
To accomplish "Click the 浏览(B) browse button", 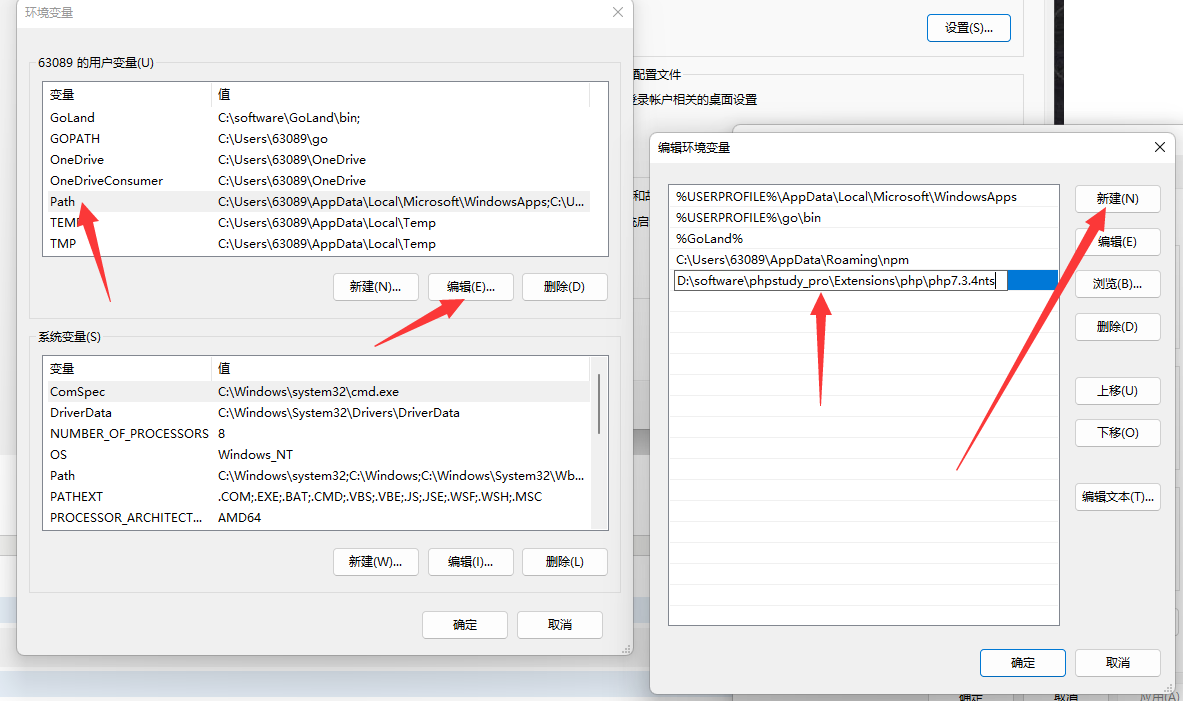I will click(x=1117, y=283).
